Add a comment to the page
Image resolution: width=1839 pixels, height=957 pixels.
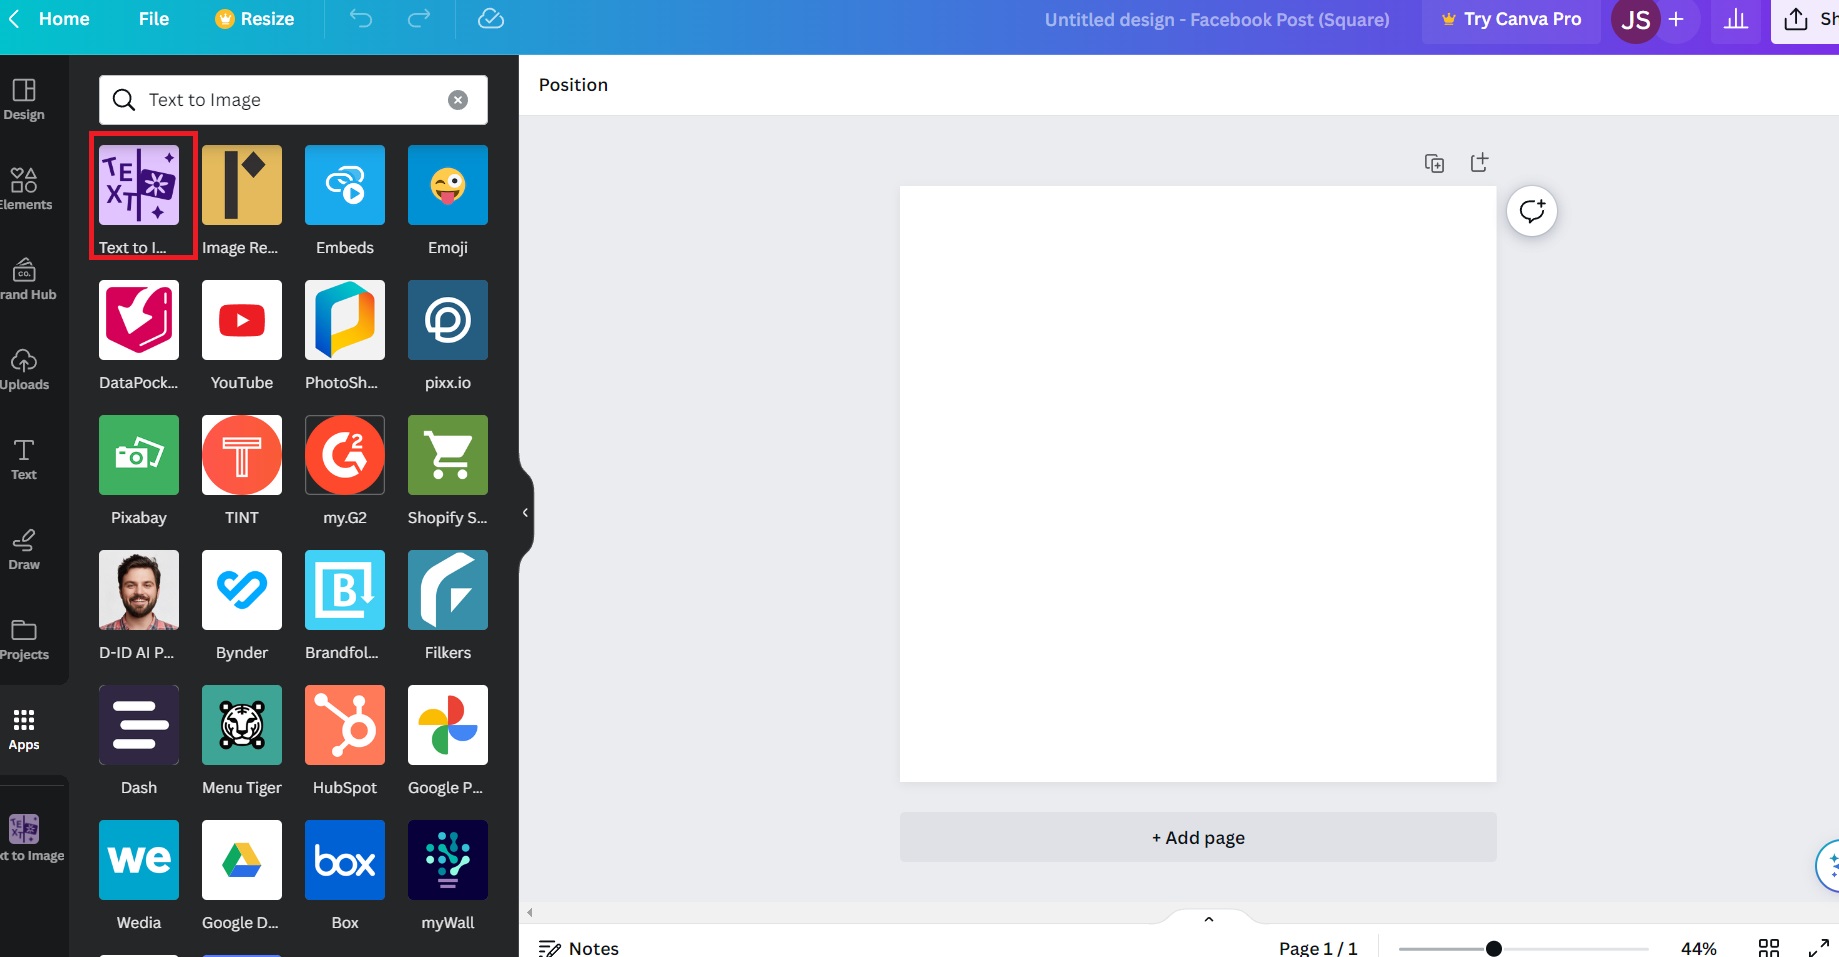(x=1532, y=211)
